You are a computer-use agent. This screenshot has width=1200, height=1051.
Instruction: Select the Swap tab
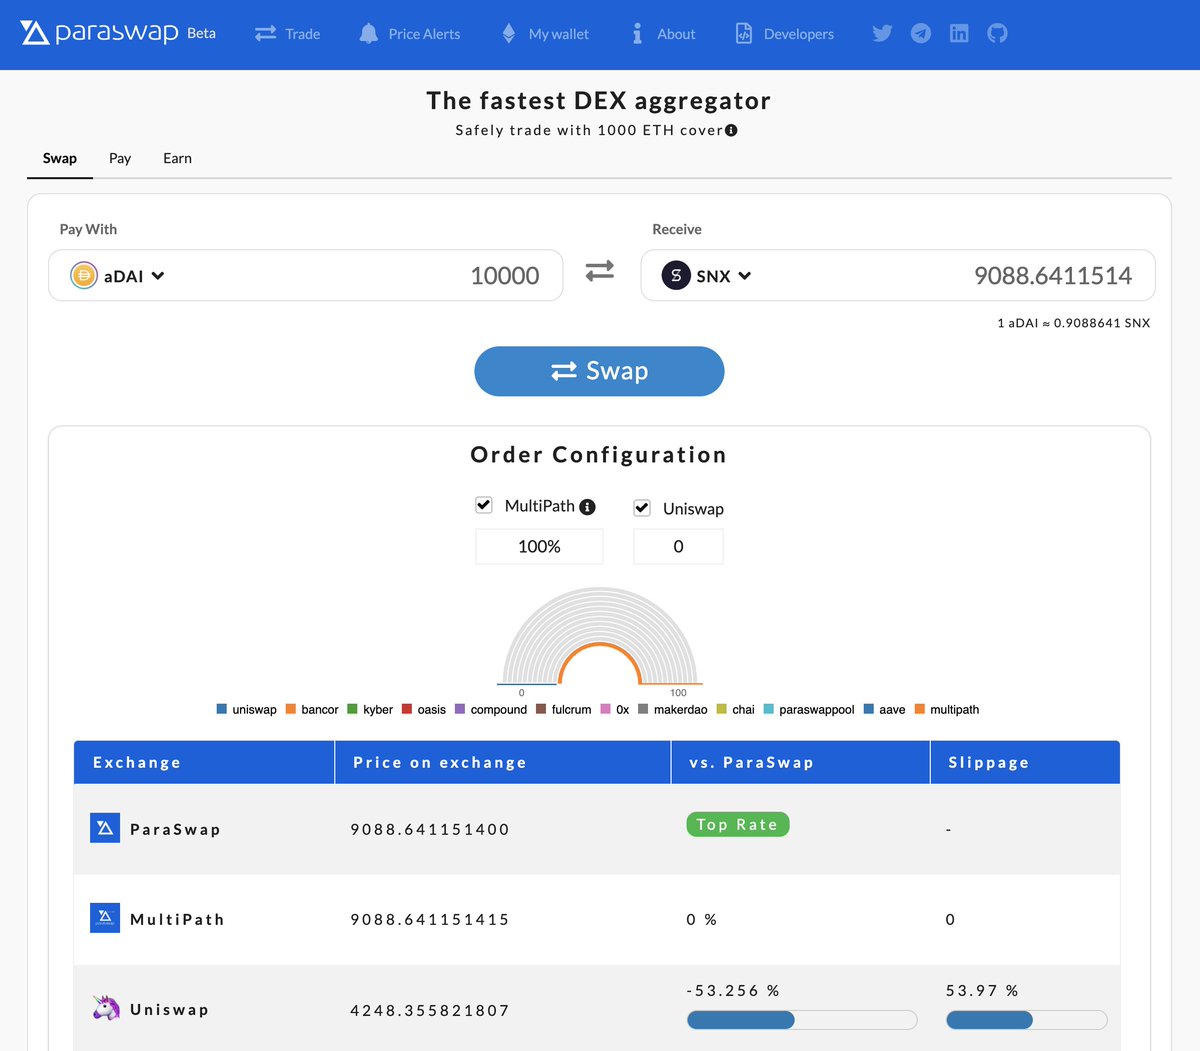pos(60,158)
